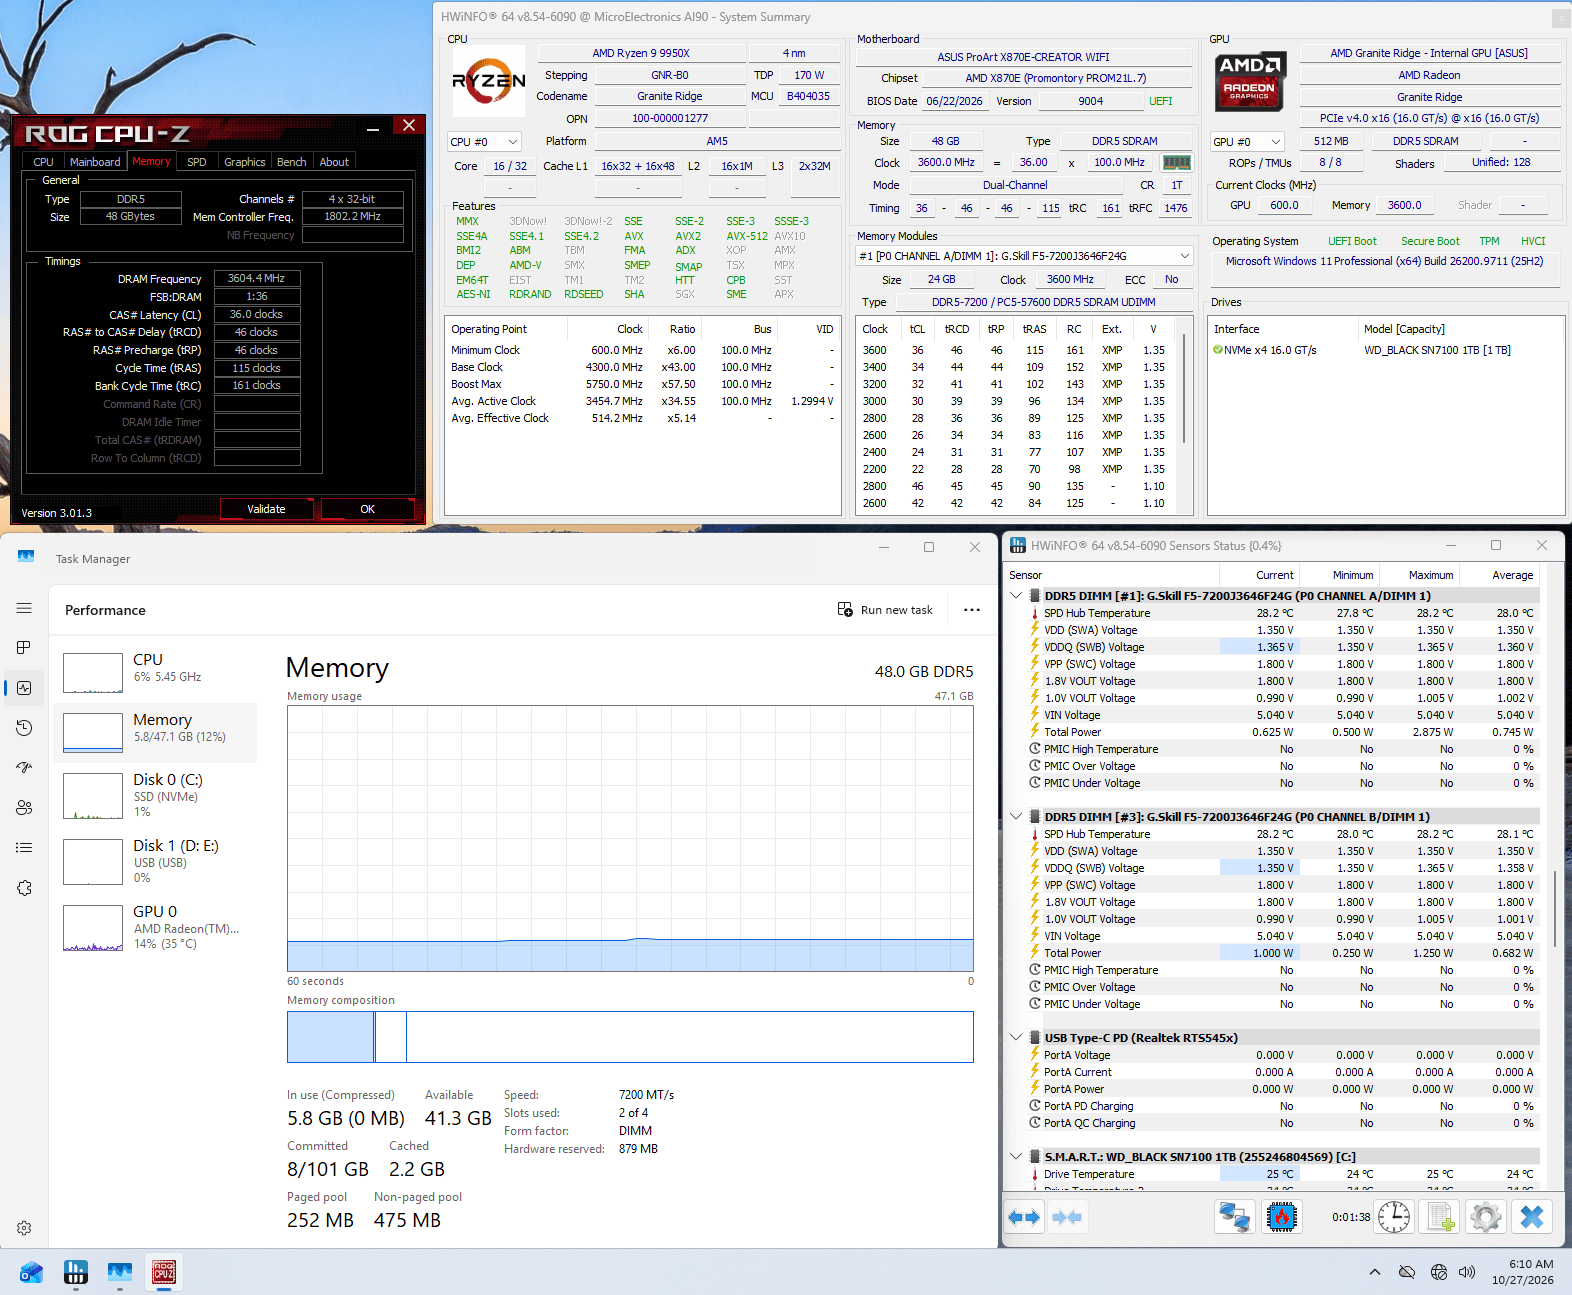Open Startup apps in Task Manager sidebar
This screenshot has height=1295, width=1572.
pyautogui.click(x=24, y=768)
